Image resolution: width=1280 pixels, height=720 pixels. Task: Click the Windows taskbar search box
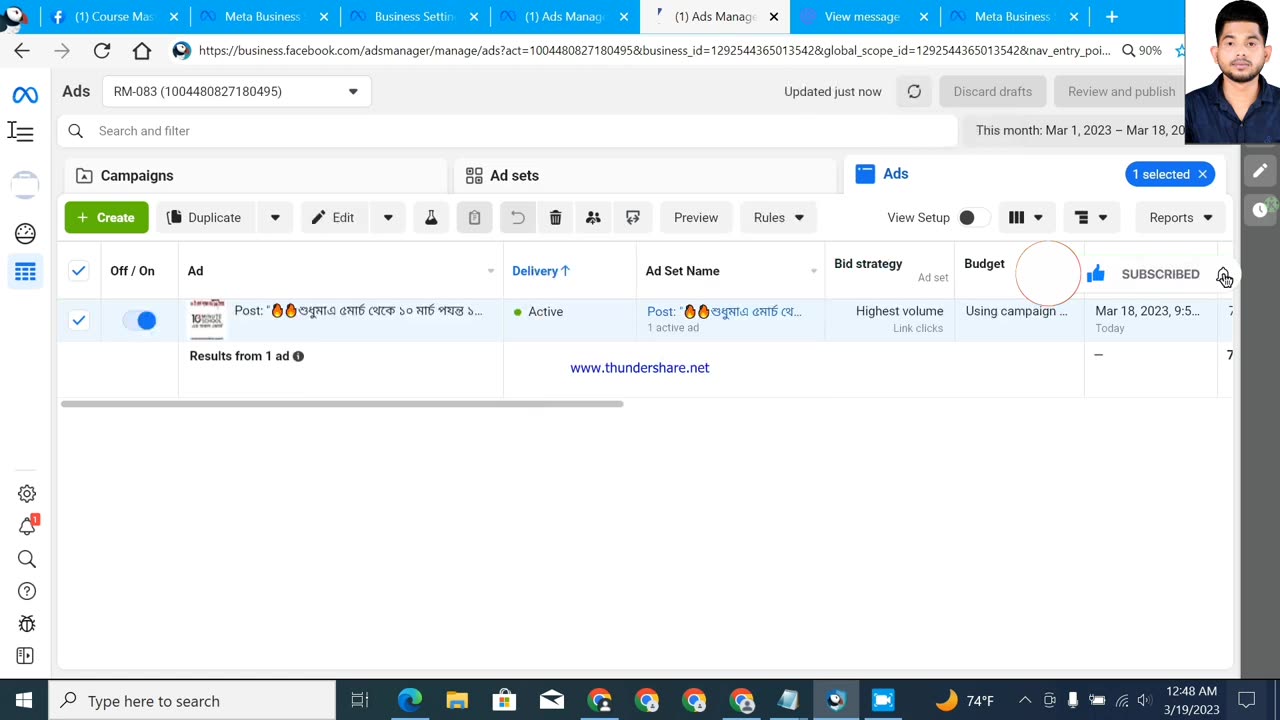coord(192,701)
